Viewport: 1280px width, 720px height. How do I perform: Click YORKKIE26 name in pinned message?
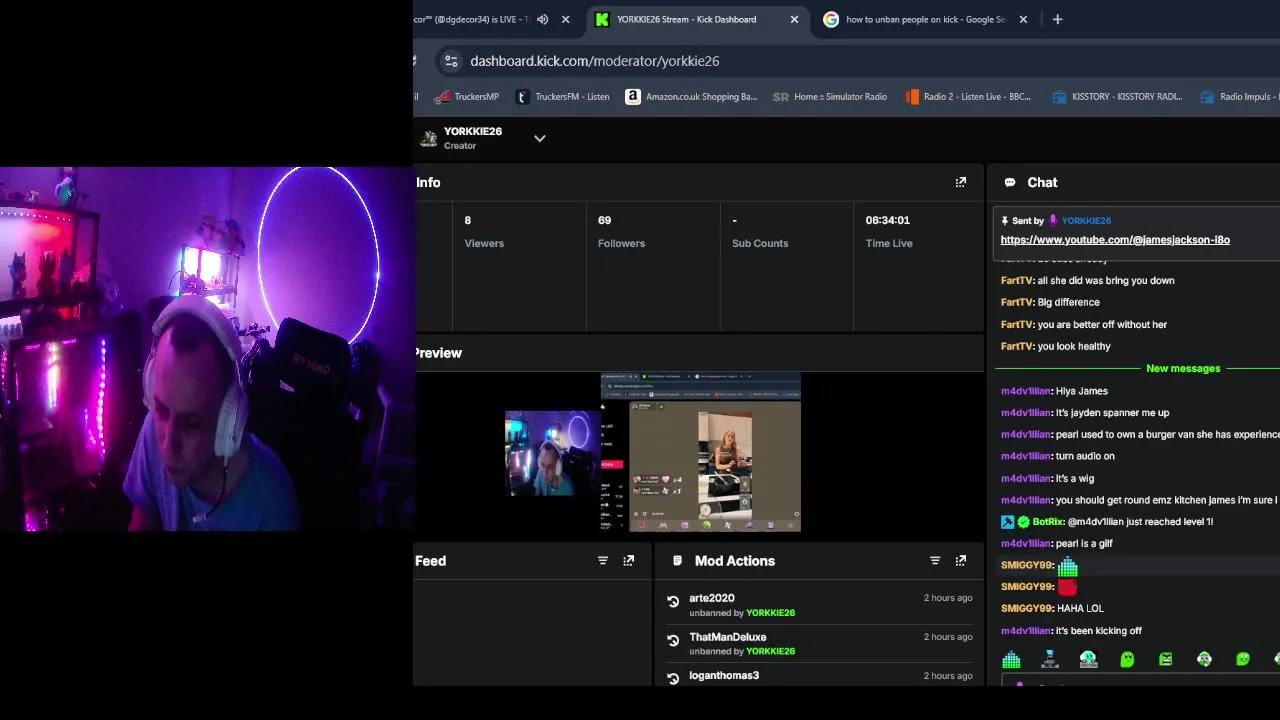coord(1086,221)
